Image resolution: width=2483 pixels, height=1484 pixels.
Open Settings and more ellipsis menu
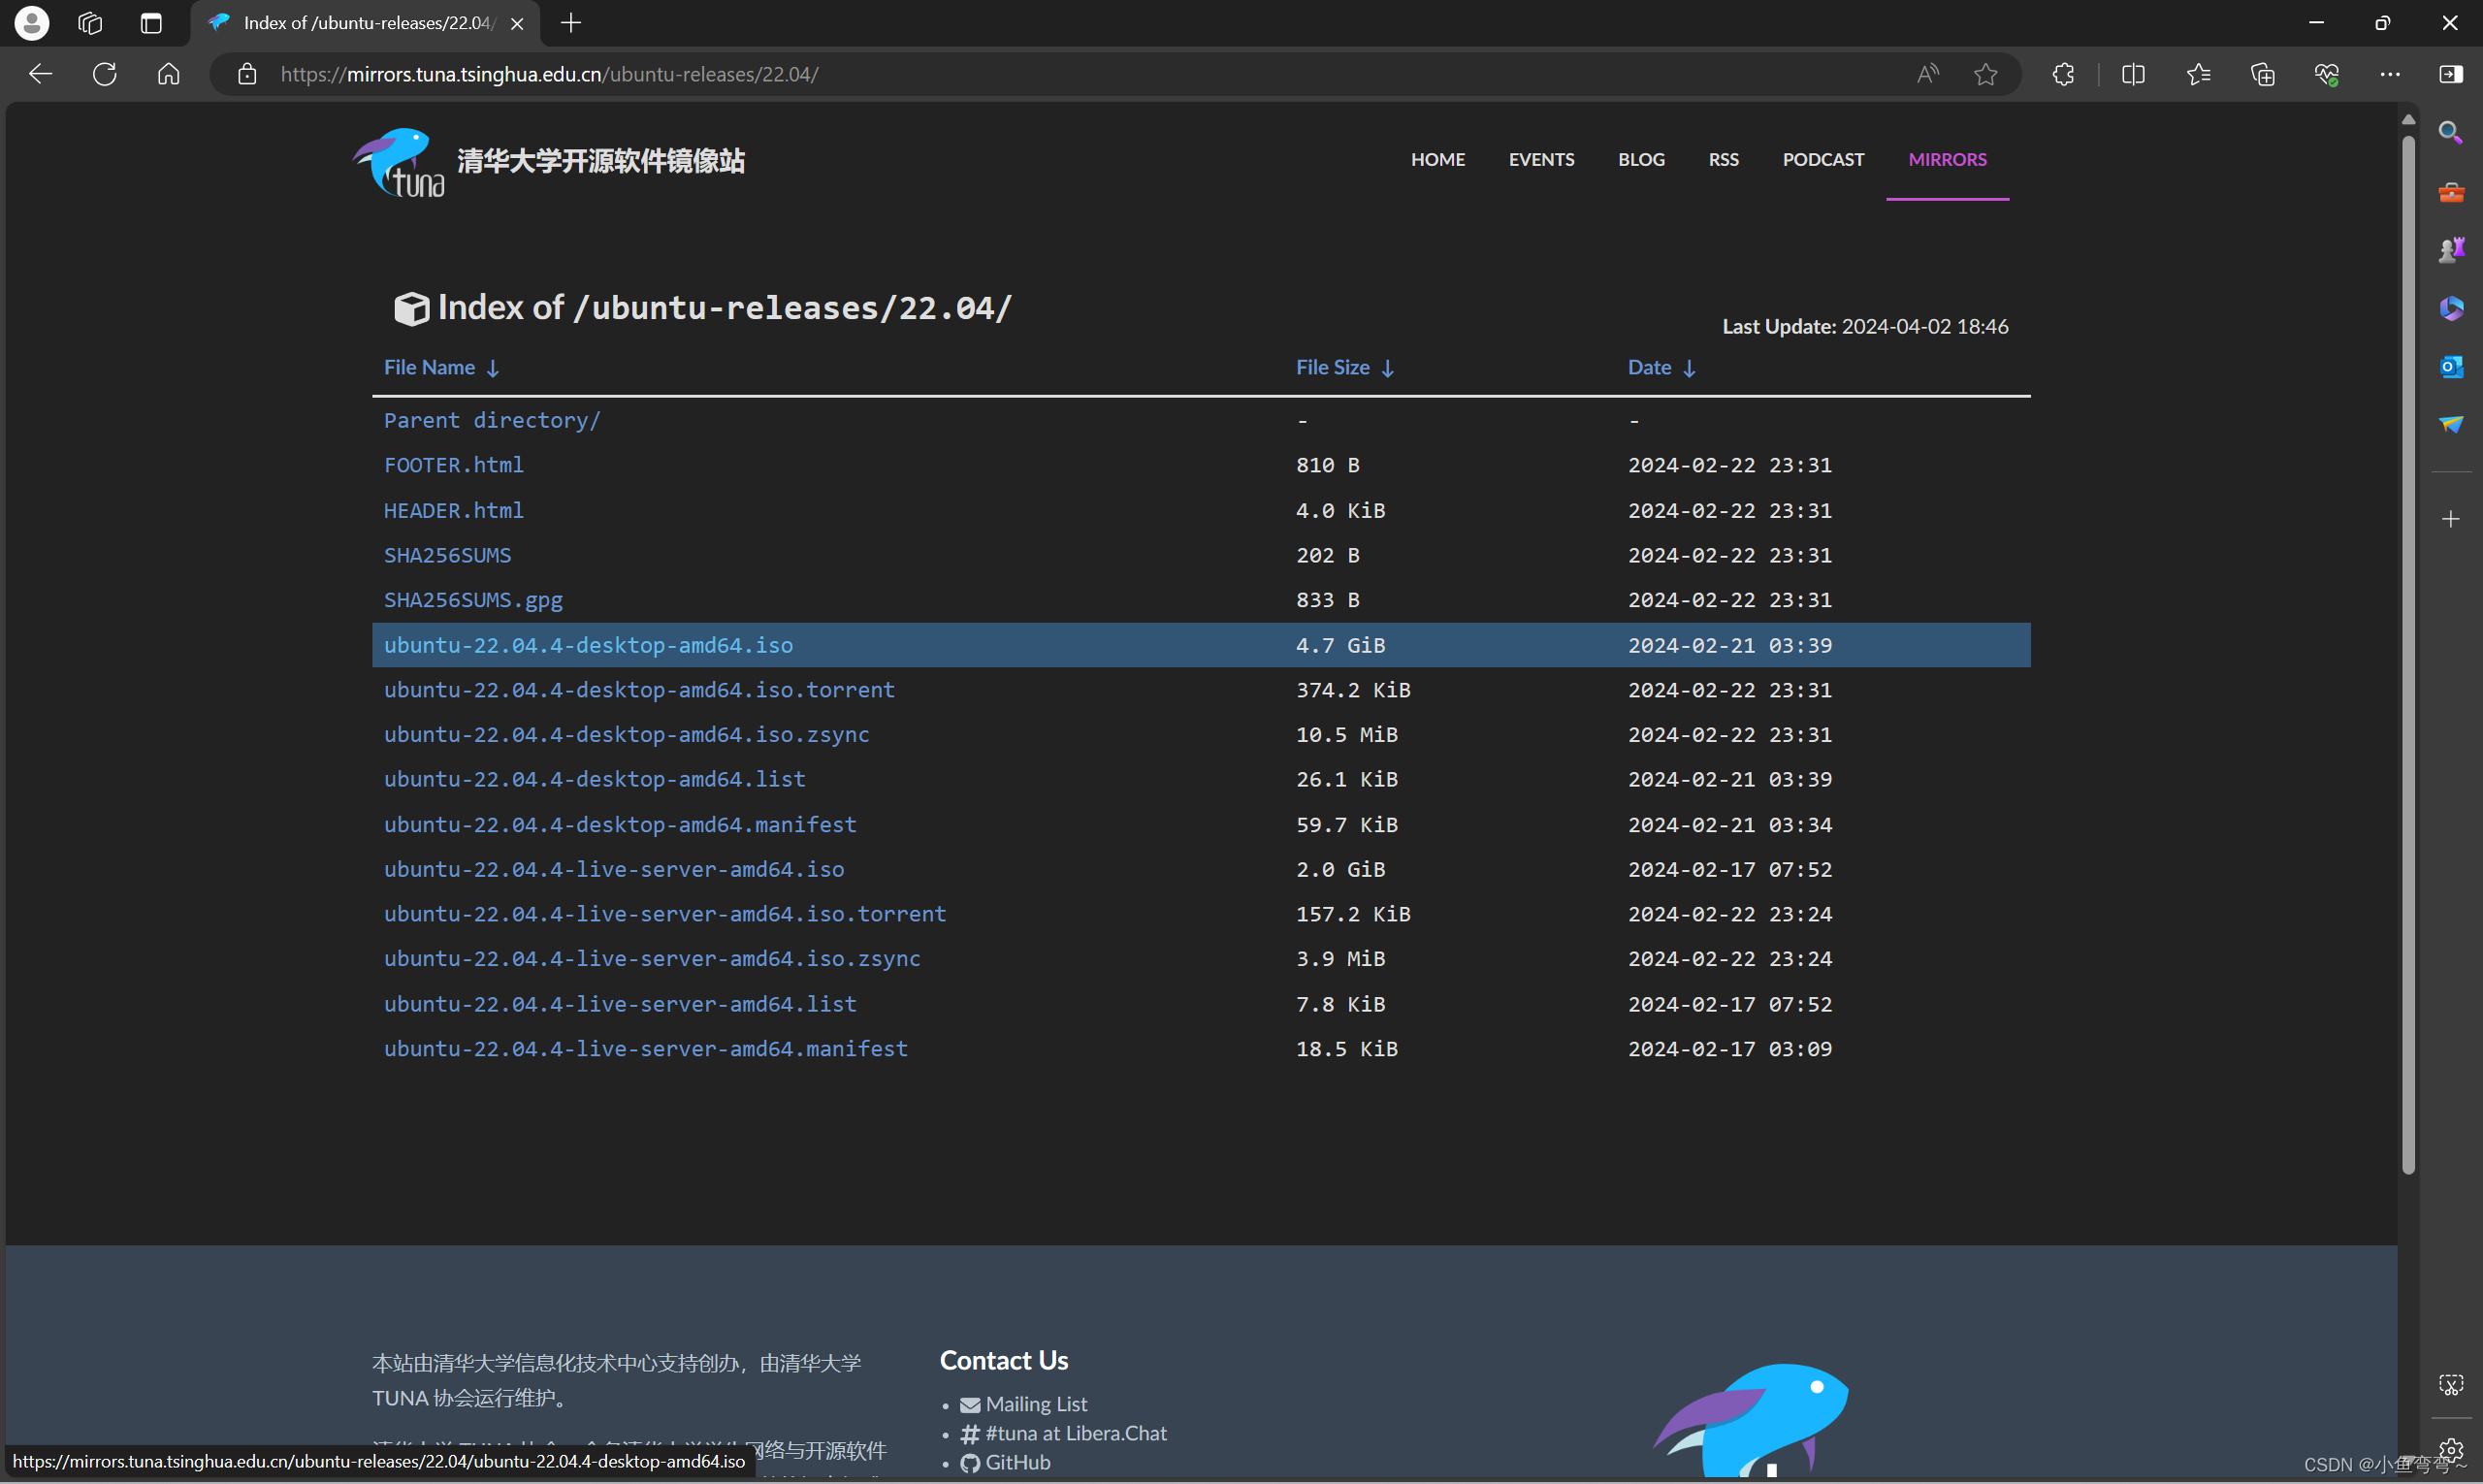point(2390,74)
